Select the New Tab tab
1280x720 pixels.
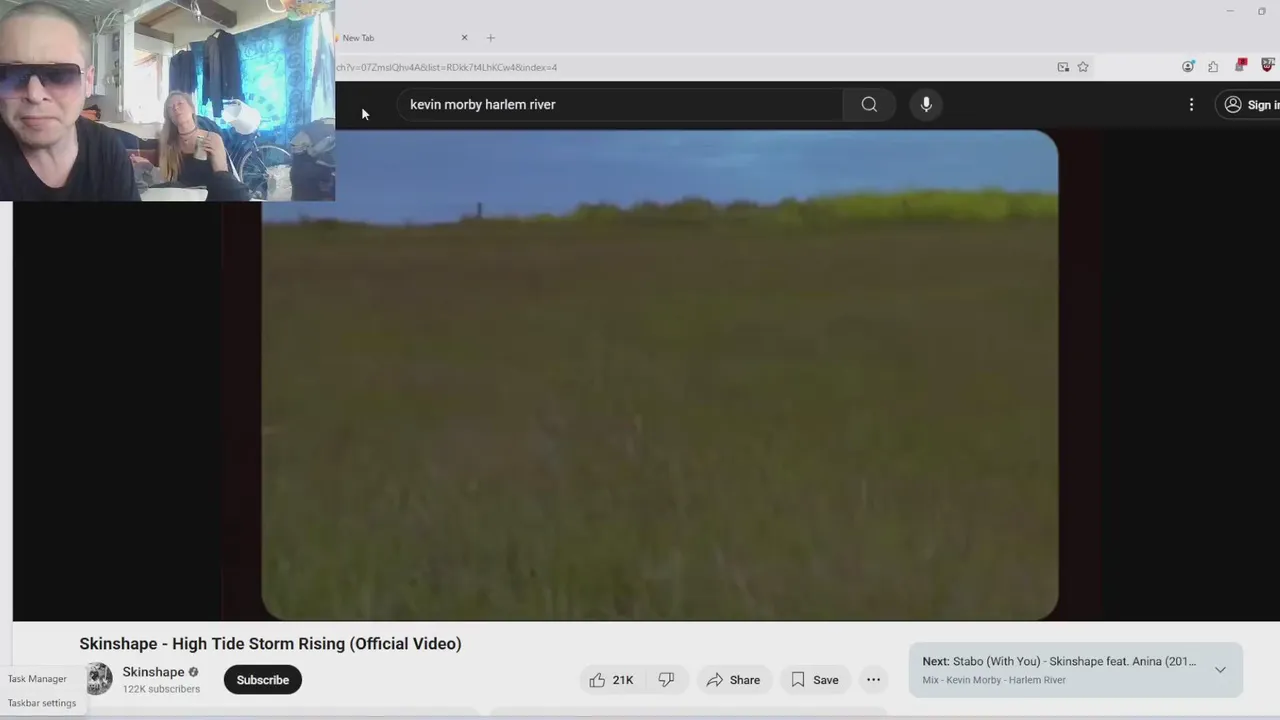pos(400,38)
